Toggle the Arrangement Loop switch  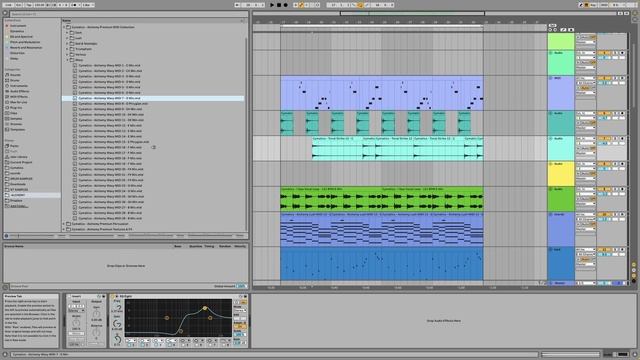(x=360, y=5)
